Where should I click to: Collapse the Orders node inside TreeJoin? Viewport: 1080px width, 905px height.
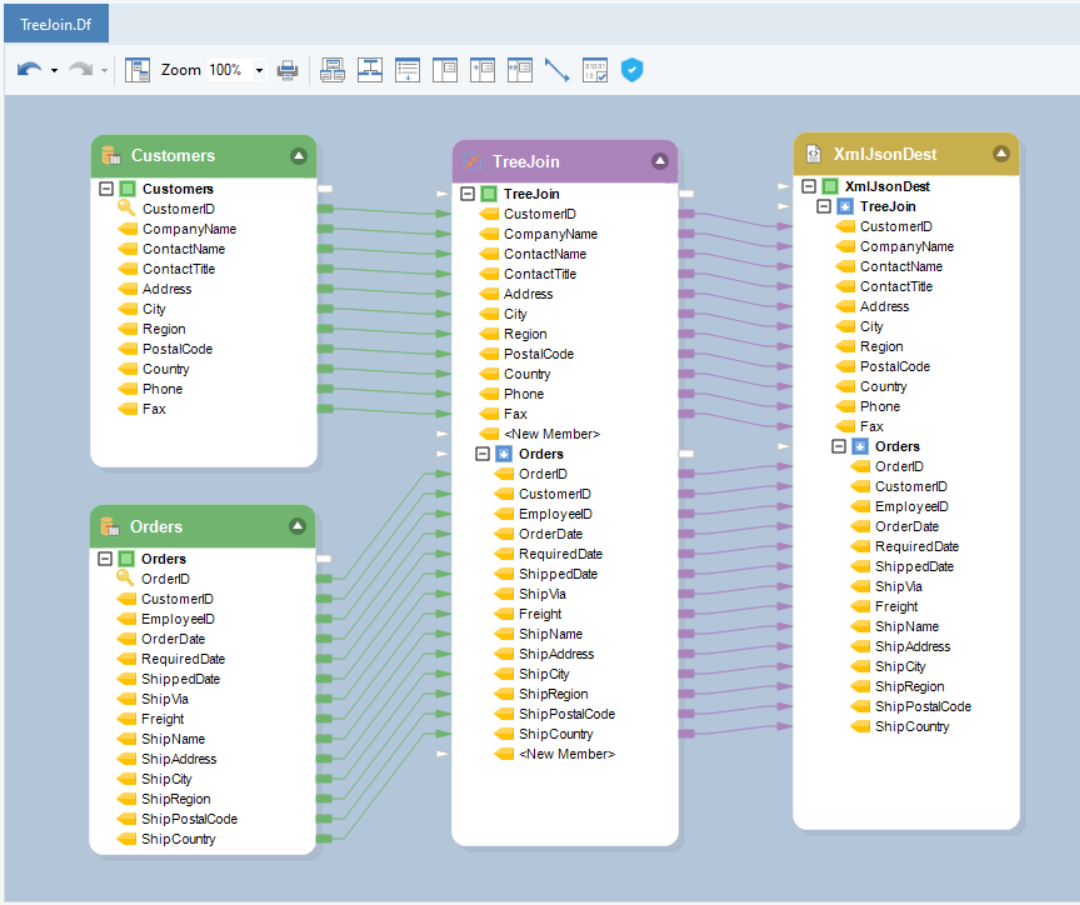tap(483, 454)
